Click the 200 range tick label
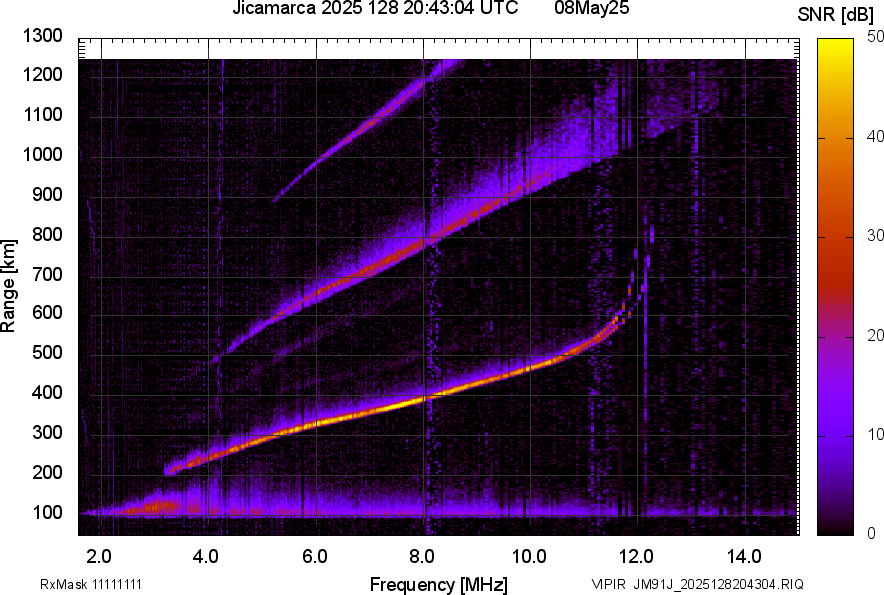This screenshot has width=884, height=595. [x=47, y=472]
